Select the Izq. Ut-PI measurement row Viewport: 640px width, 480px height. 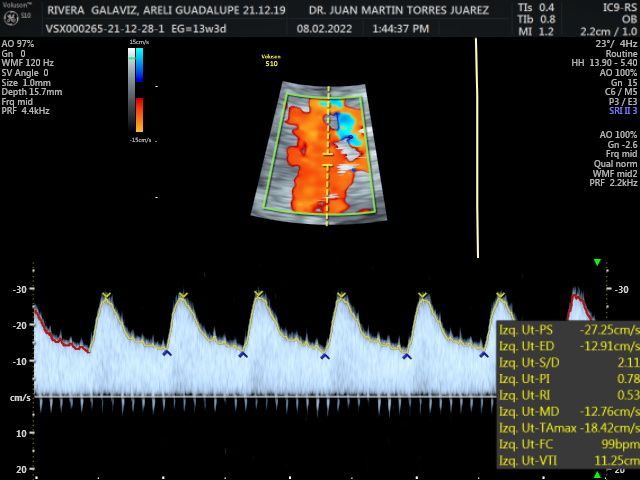click(x=563, y=378)
